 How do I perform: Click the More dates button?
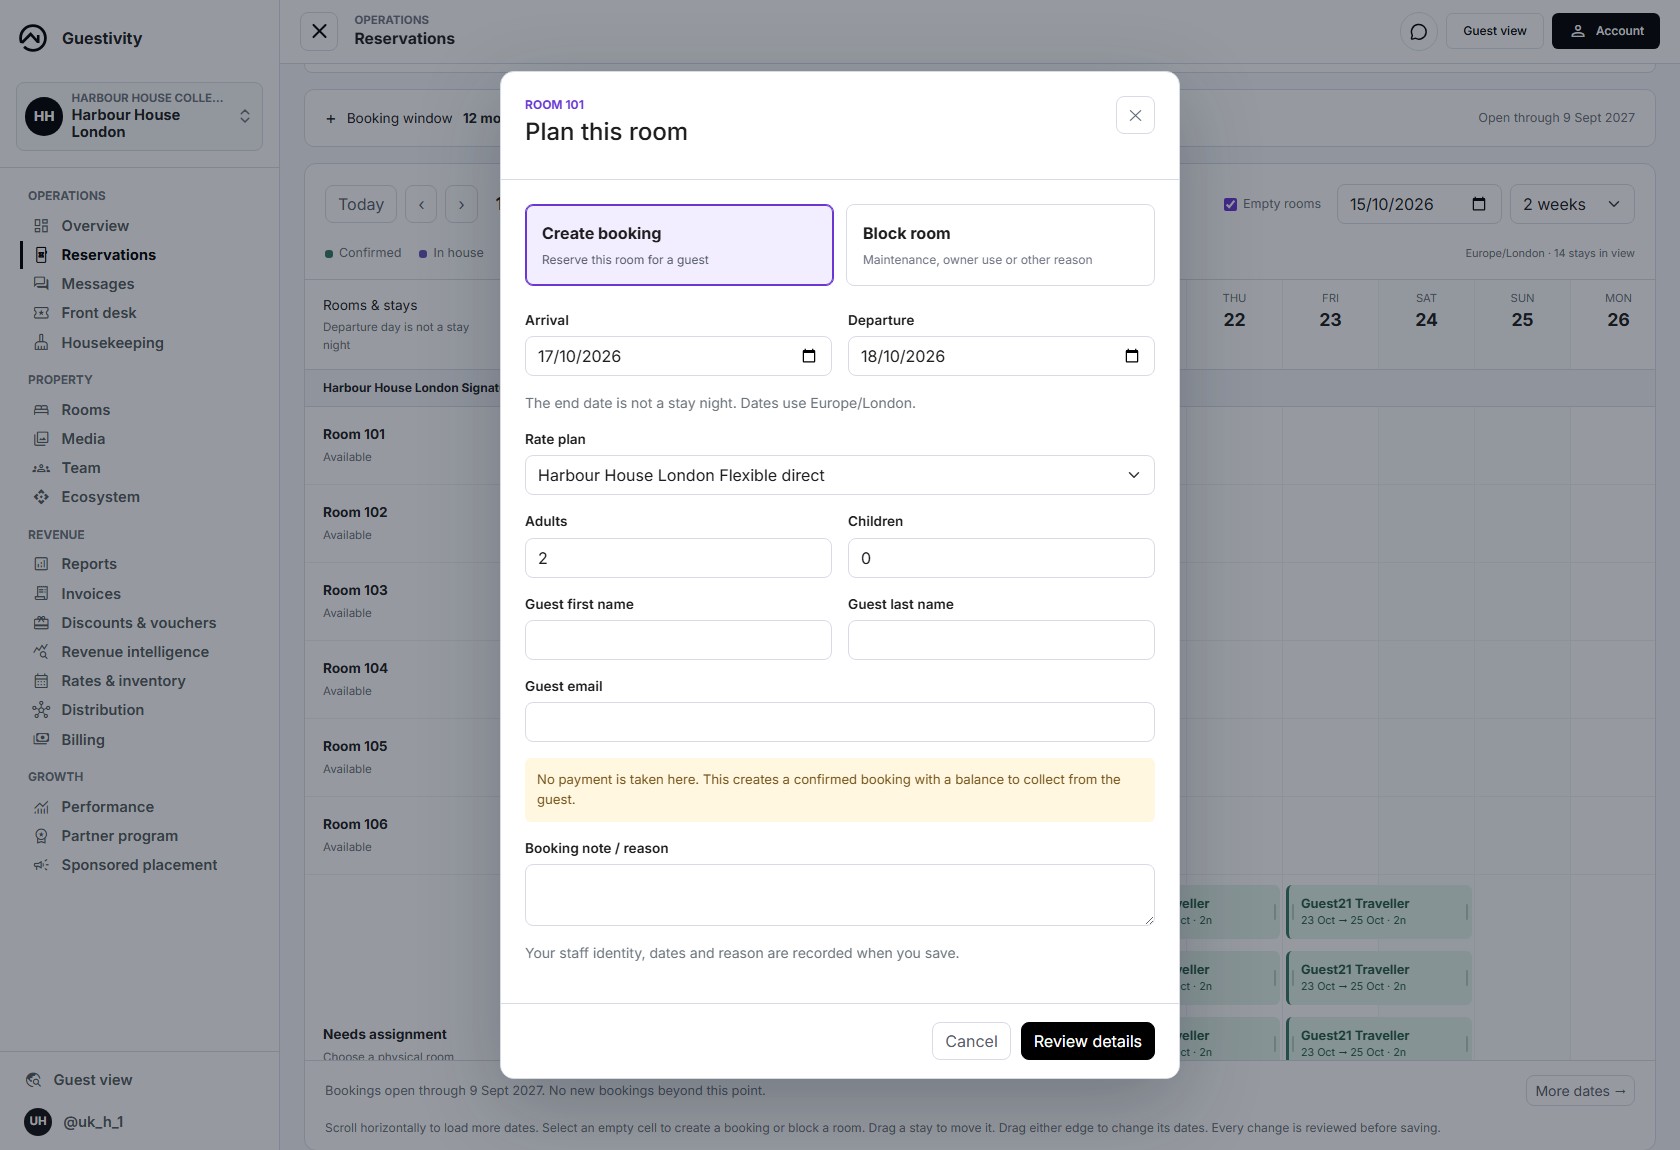pyautogui.click(x=1580, y=1091)
